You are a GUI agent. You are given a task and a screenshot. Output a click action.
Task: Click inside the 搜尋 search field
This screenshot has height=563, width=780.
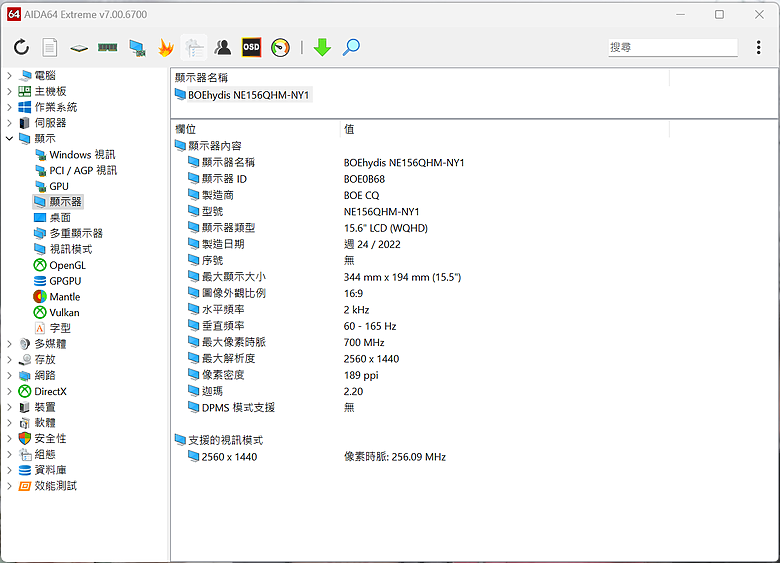673,47
